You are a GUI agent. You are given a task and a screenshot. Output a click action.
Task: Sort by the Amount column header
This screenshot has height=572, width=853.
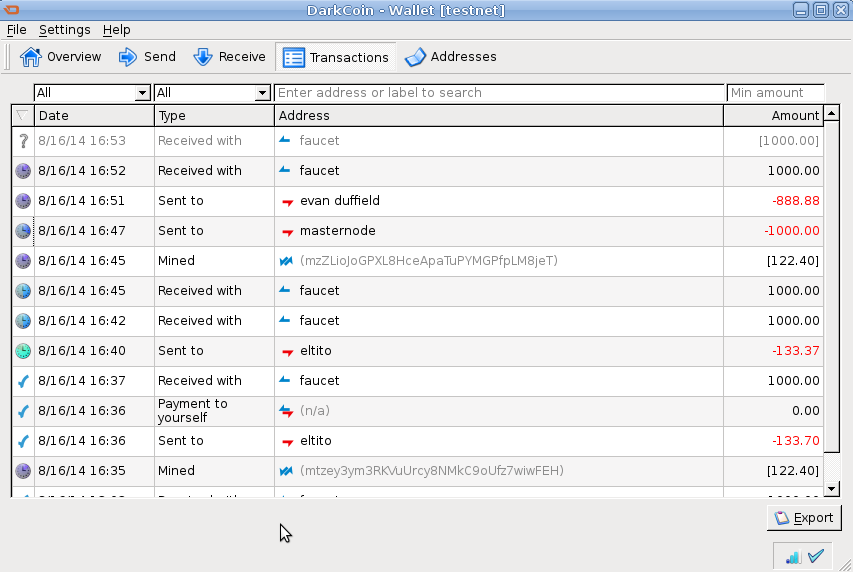click(774, 115)
